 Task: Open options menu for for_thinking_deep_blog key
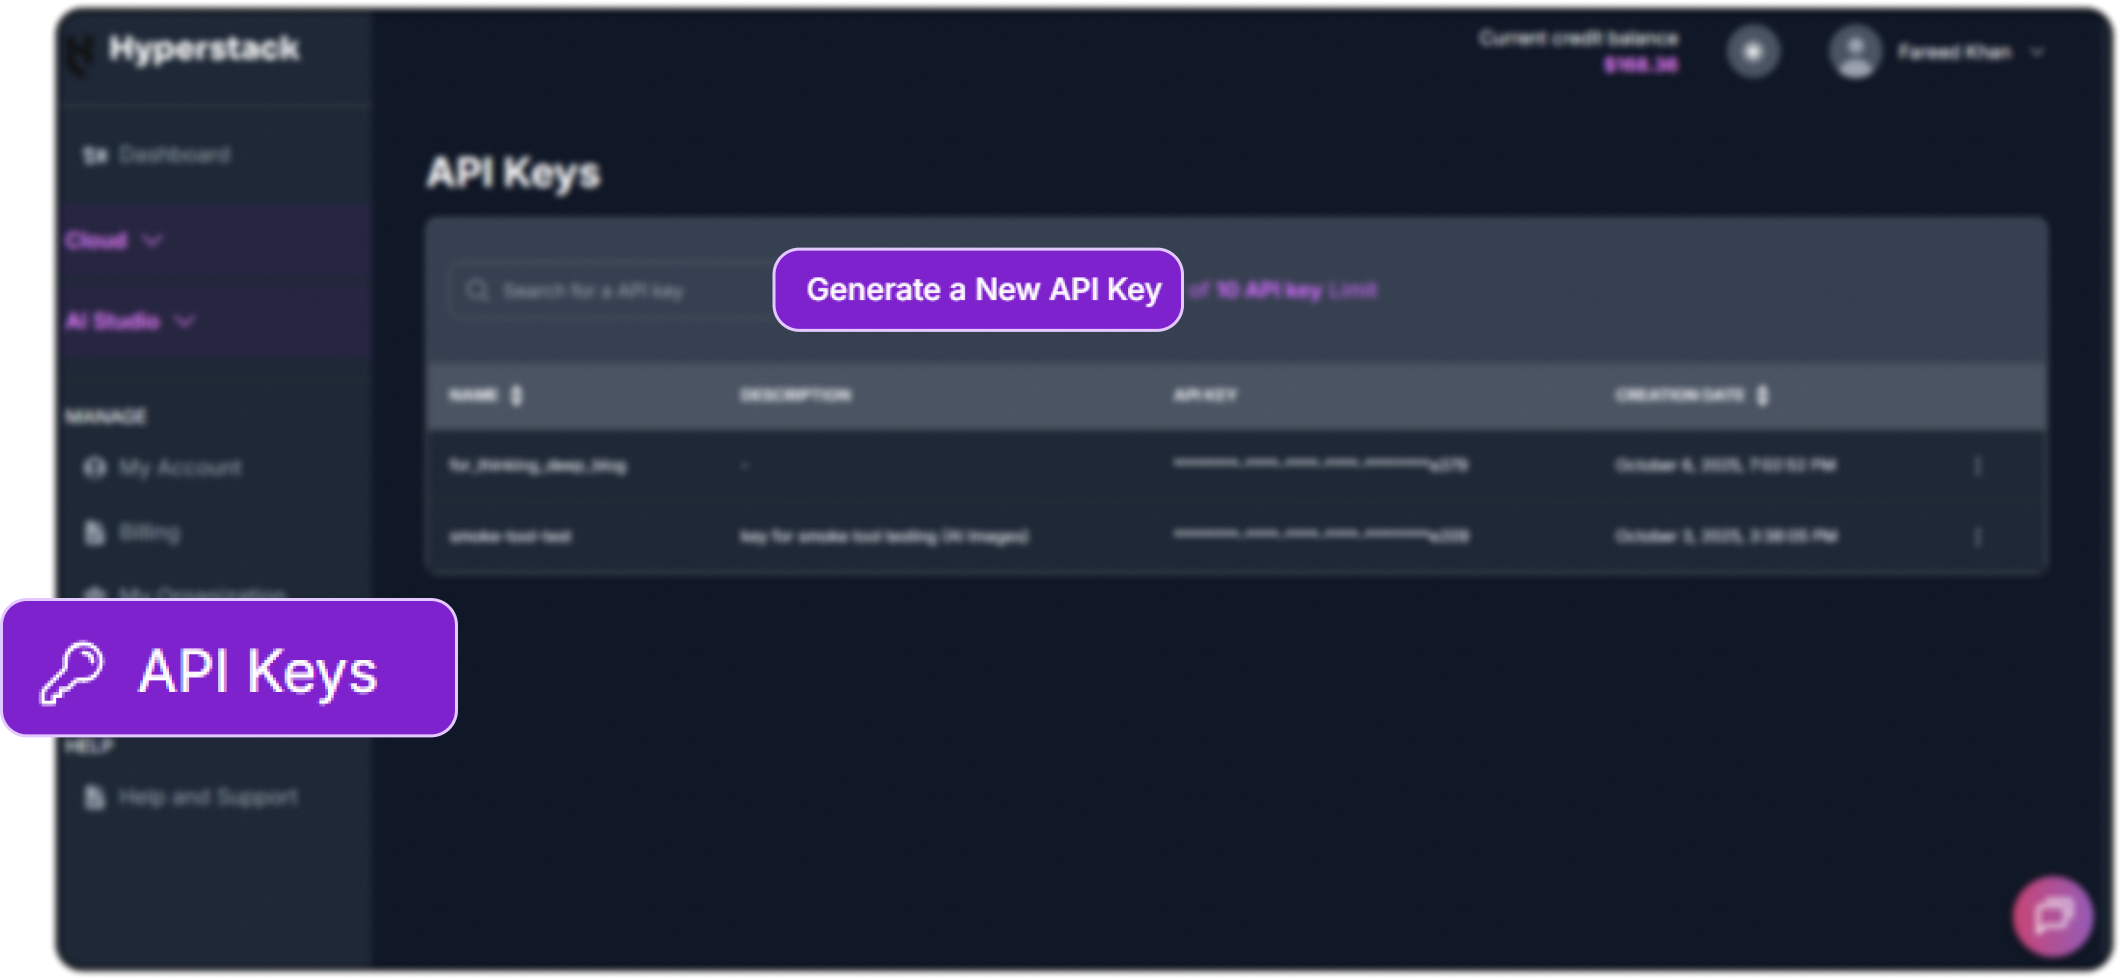pyautogui.click(x=1979, y=465)
